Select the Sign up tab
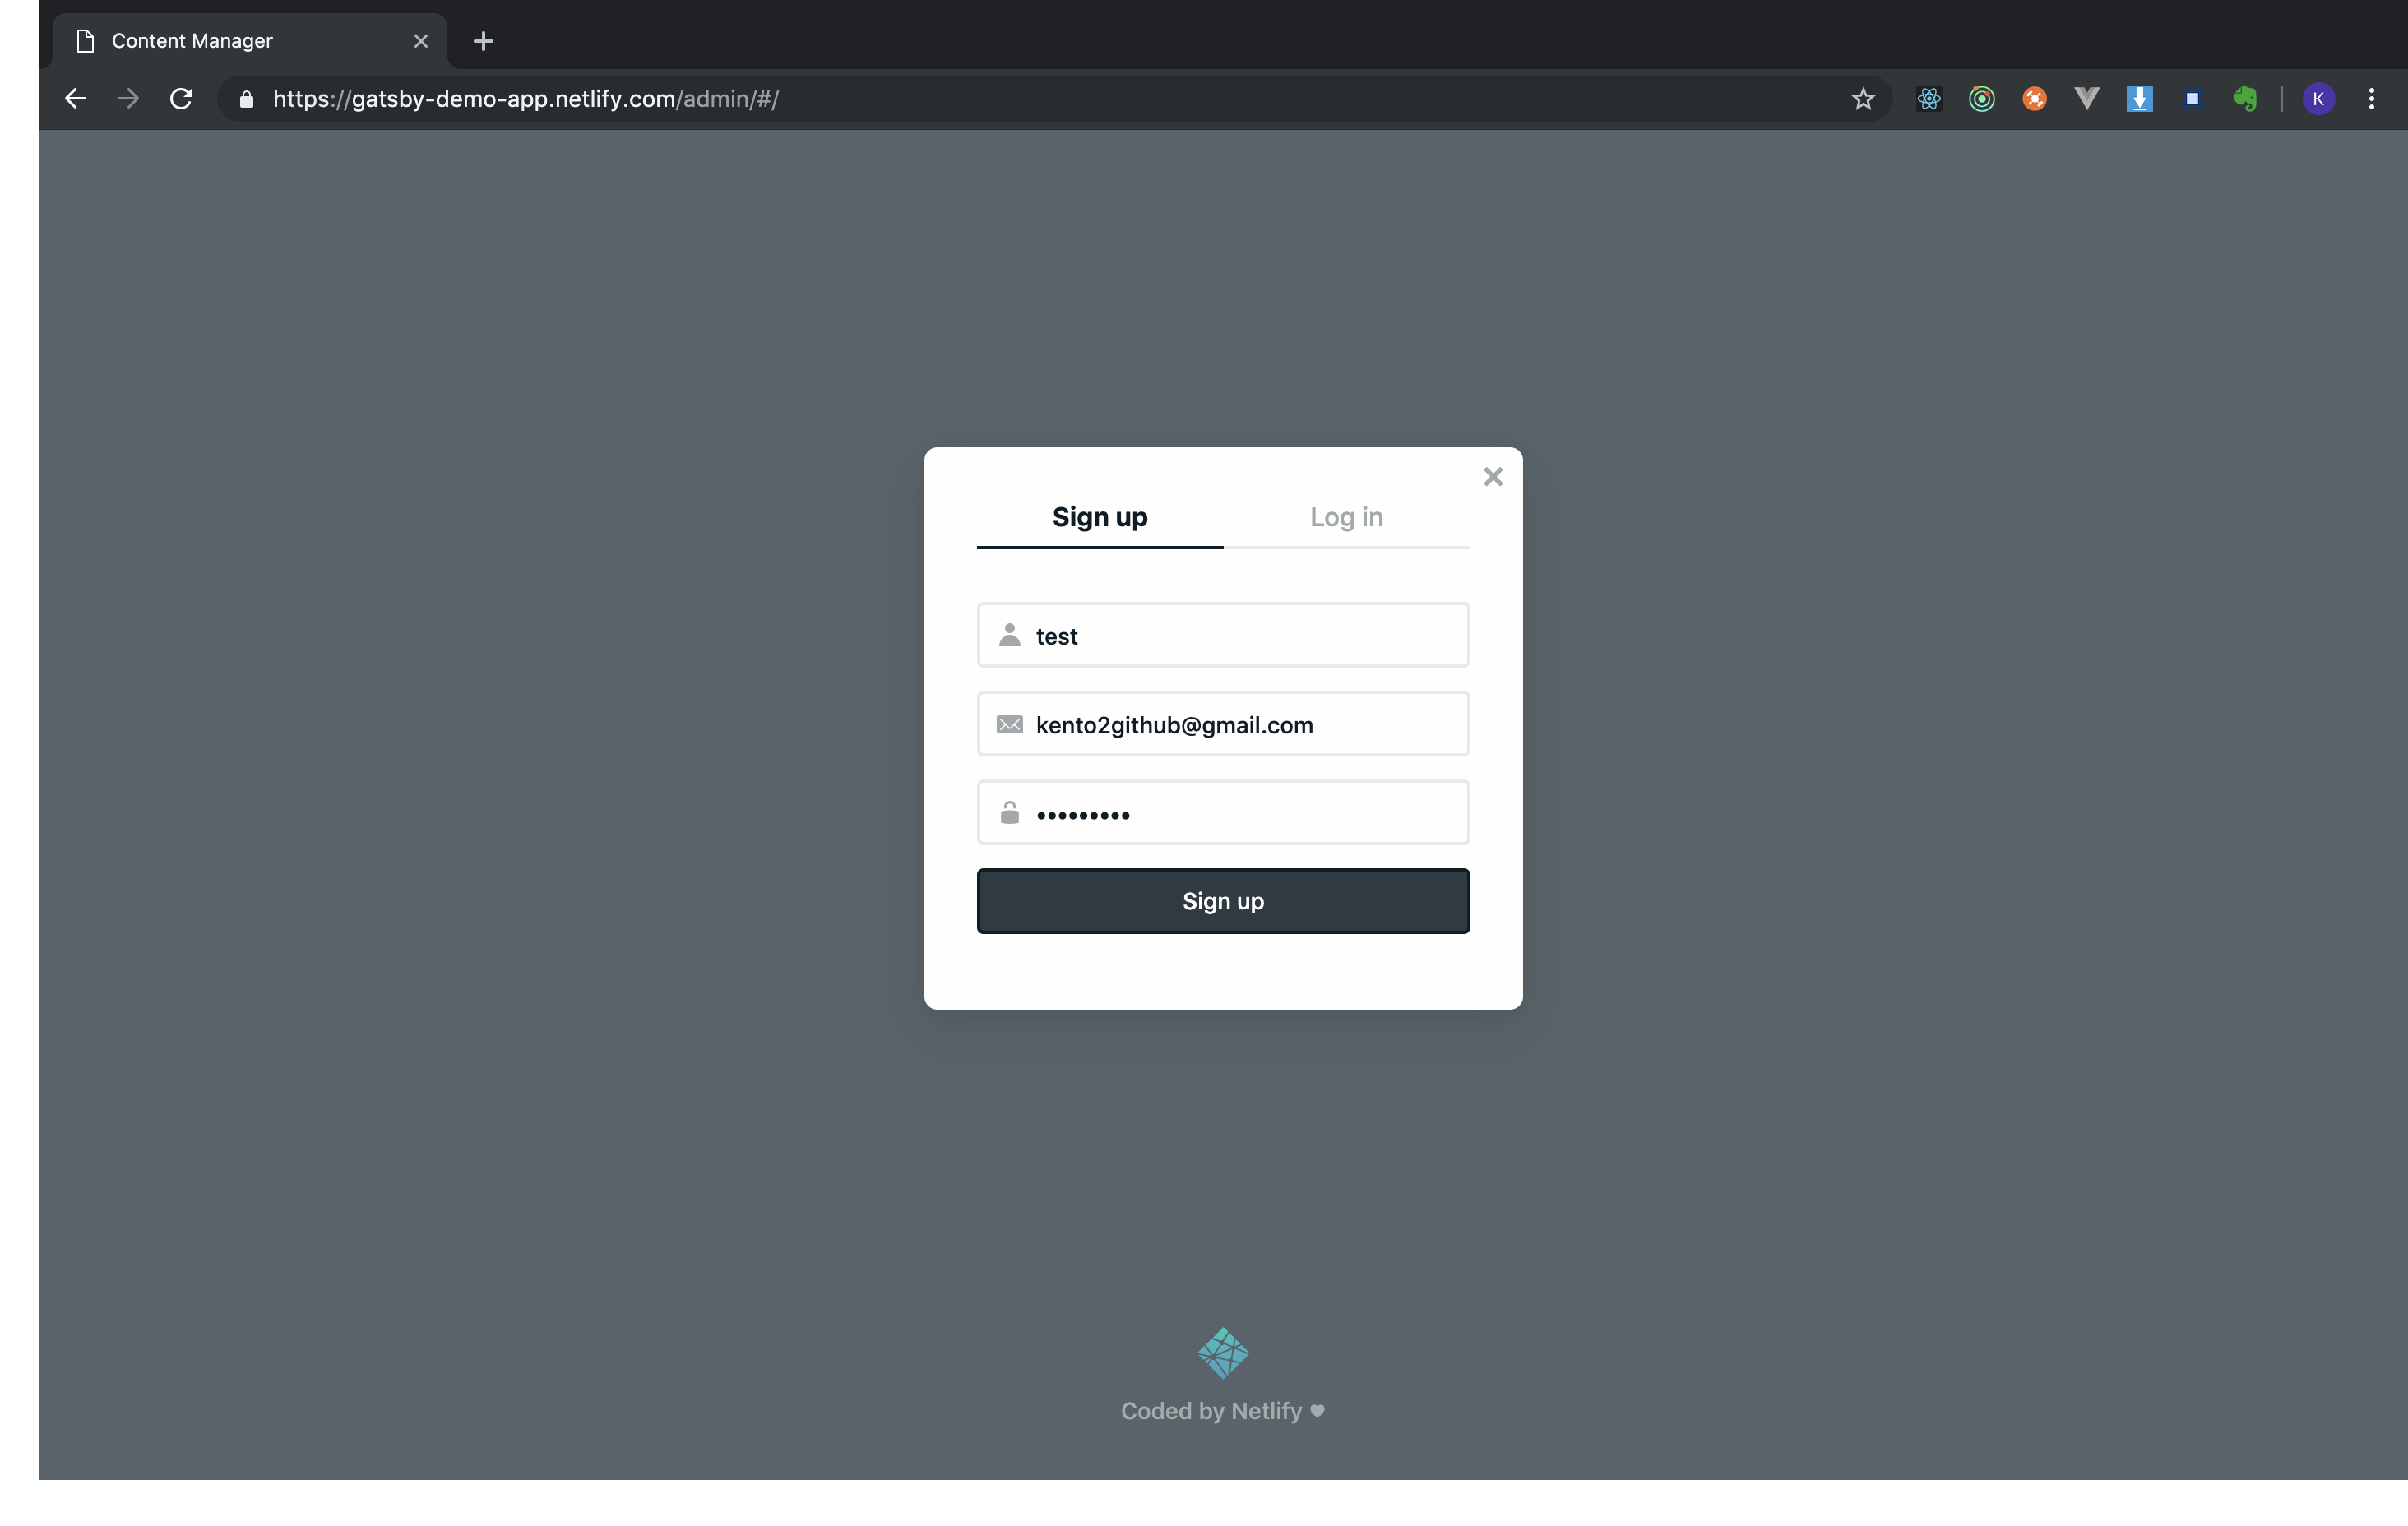Viewport: 2408px width, 1526px height. coord(1099,517)
